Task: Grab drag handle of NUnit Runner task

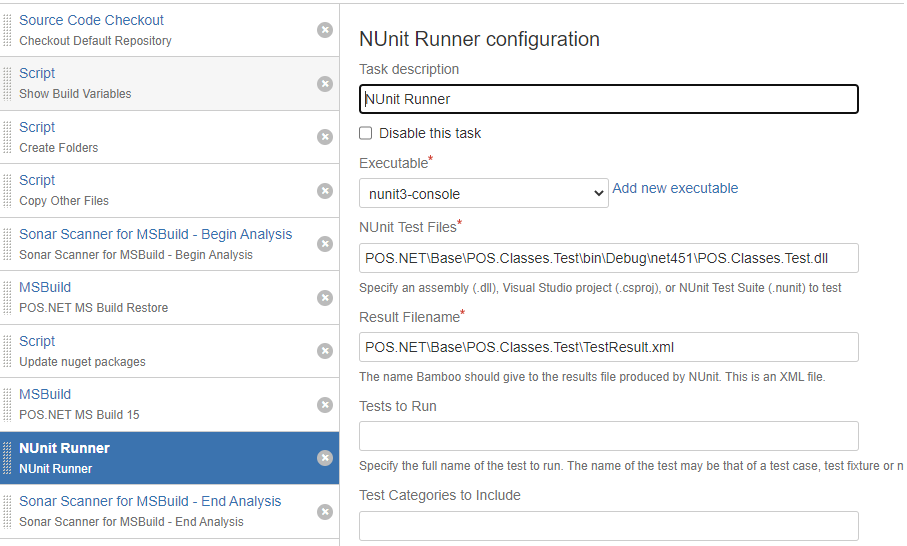Action: pos(8,458)
